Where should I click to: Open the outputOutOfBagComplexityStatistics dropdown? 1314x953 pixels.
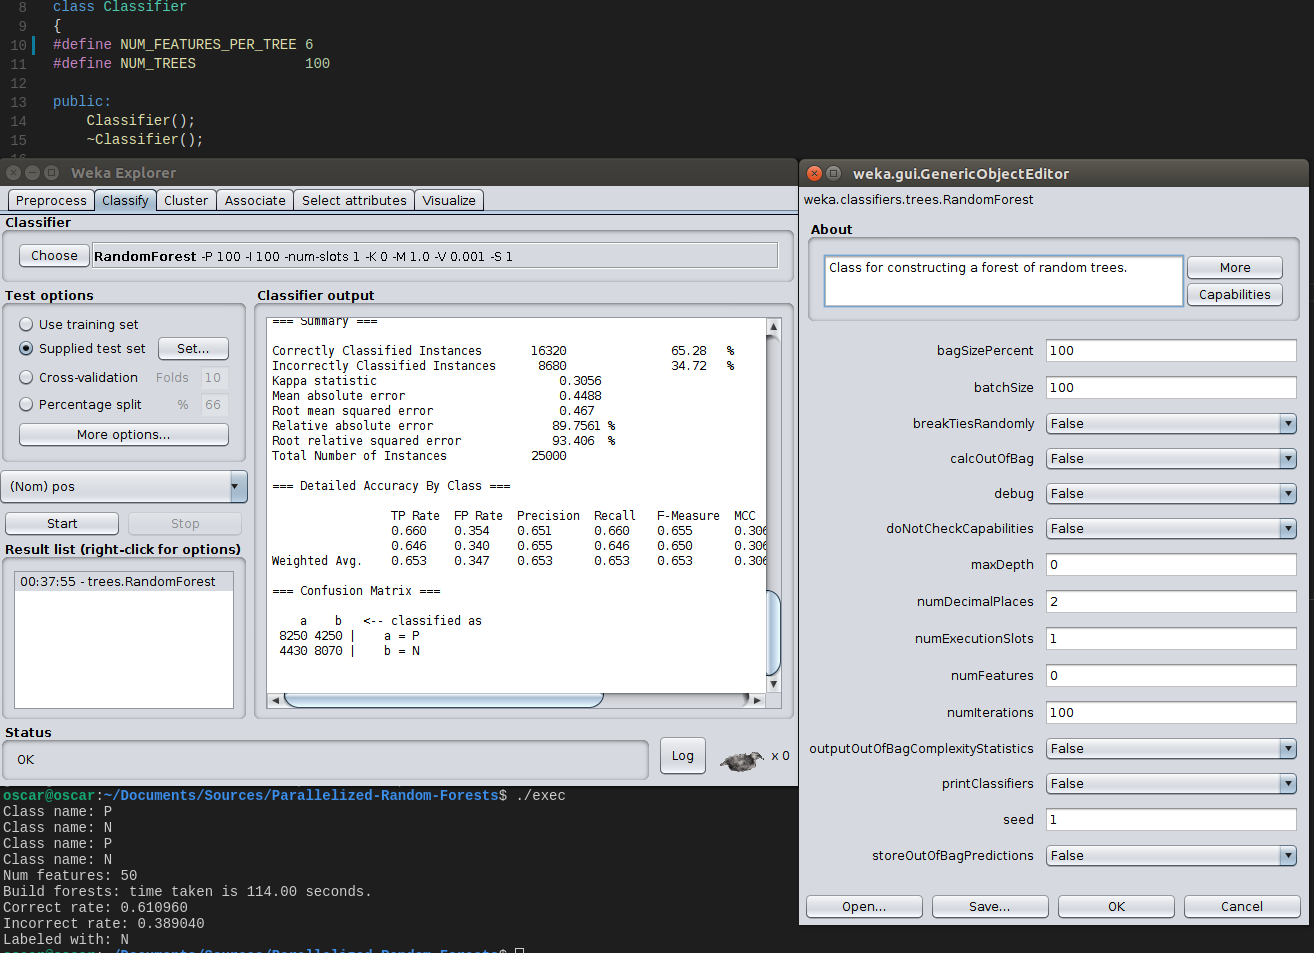(1171, 748)
